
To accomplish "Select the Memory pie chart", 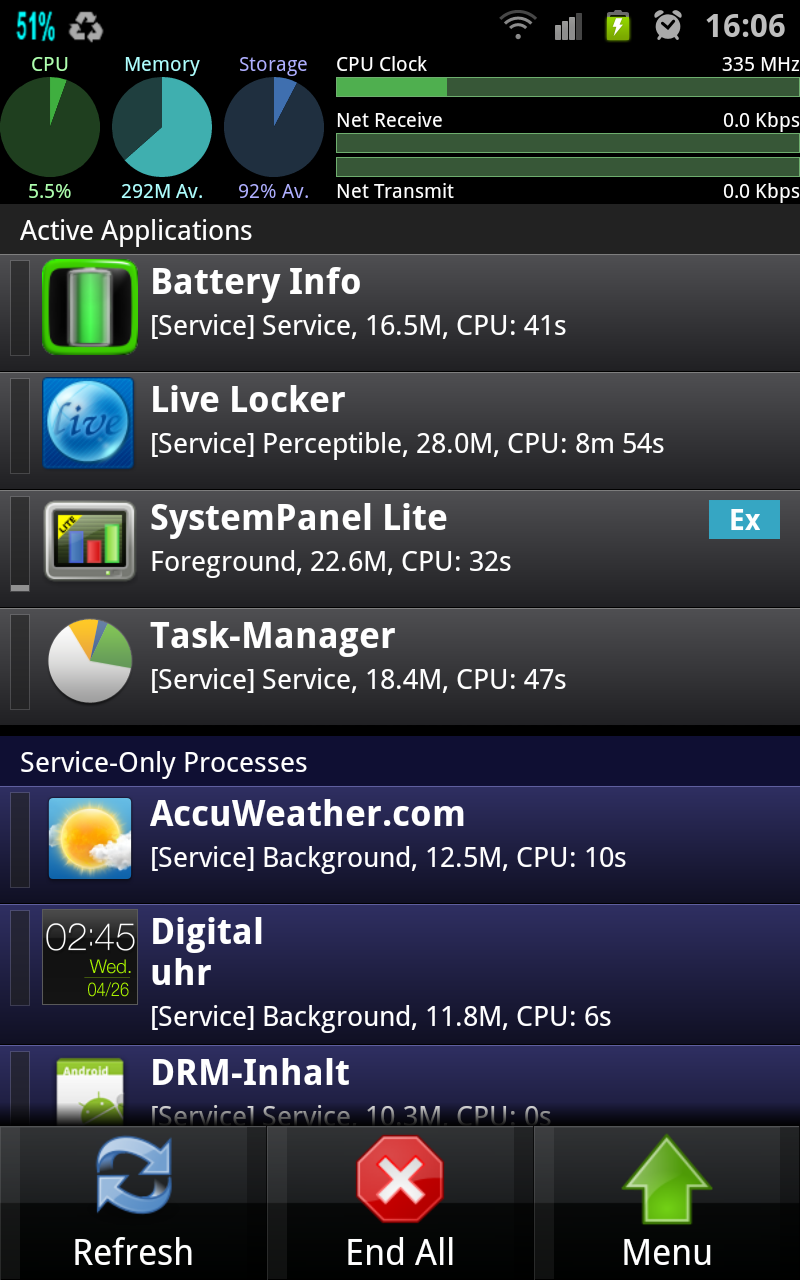I will [162, 127].
